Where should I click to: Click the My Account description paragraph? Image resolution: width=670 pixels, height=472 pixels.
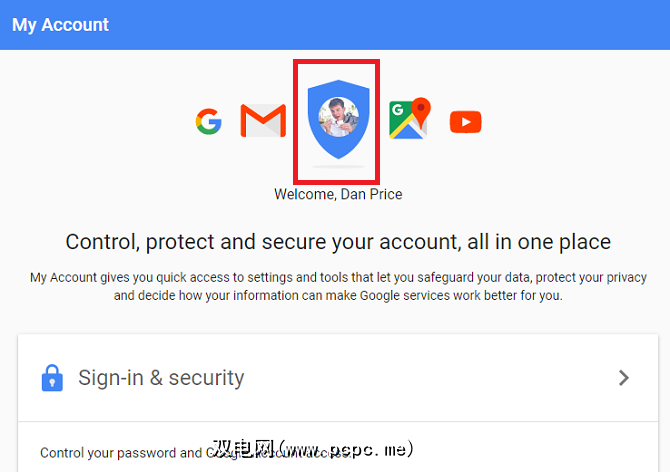click(338, 286)
